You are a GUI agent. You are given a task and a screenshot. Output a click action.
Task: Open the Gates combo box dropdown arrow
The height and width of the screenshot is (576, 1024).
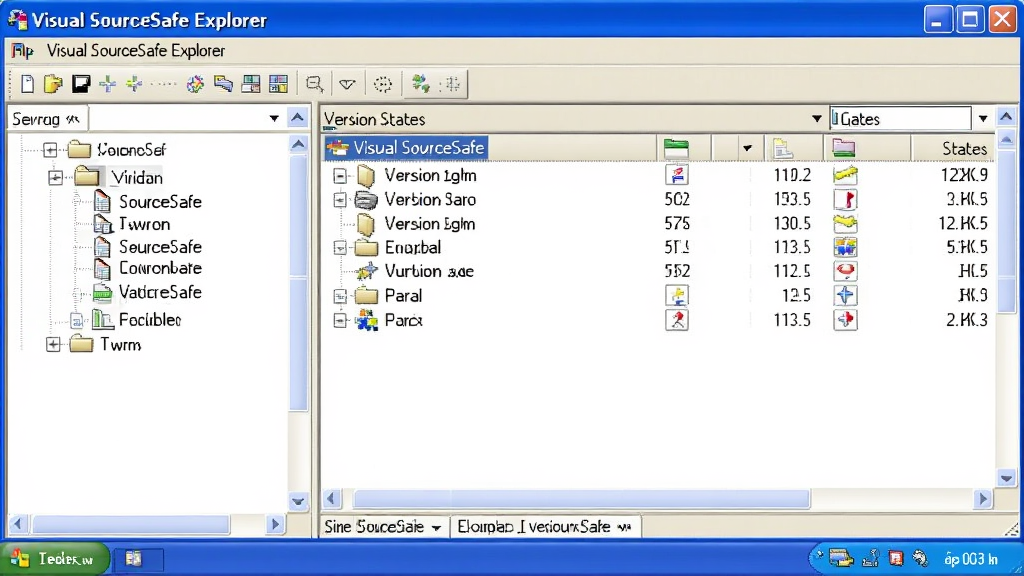pos(983,119)
